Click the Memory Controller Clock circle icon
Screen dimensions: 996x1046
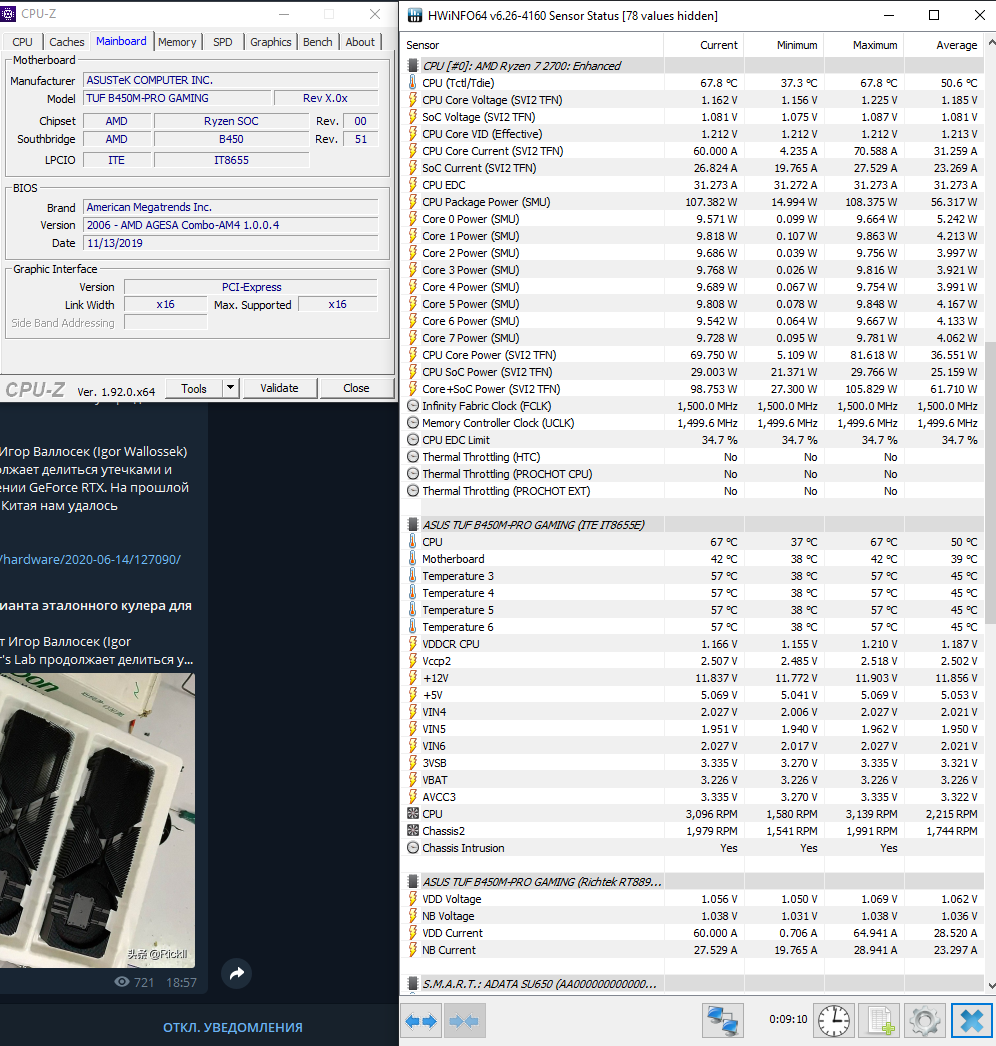click(412, 423)
